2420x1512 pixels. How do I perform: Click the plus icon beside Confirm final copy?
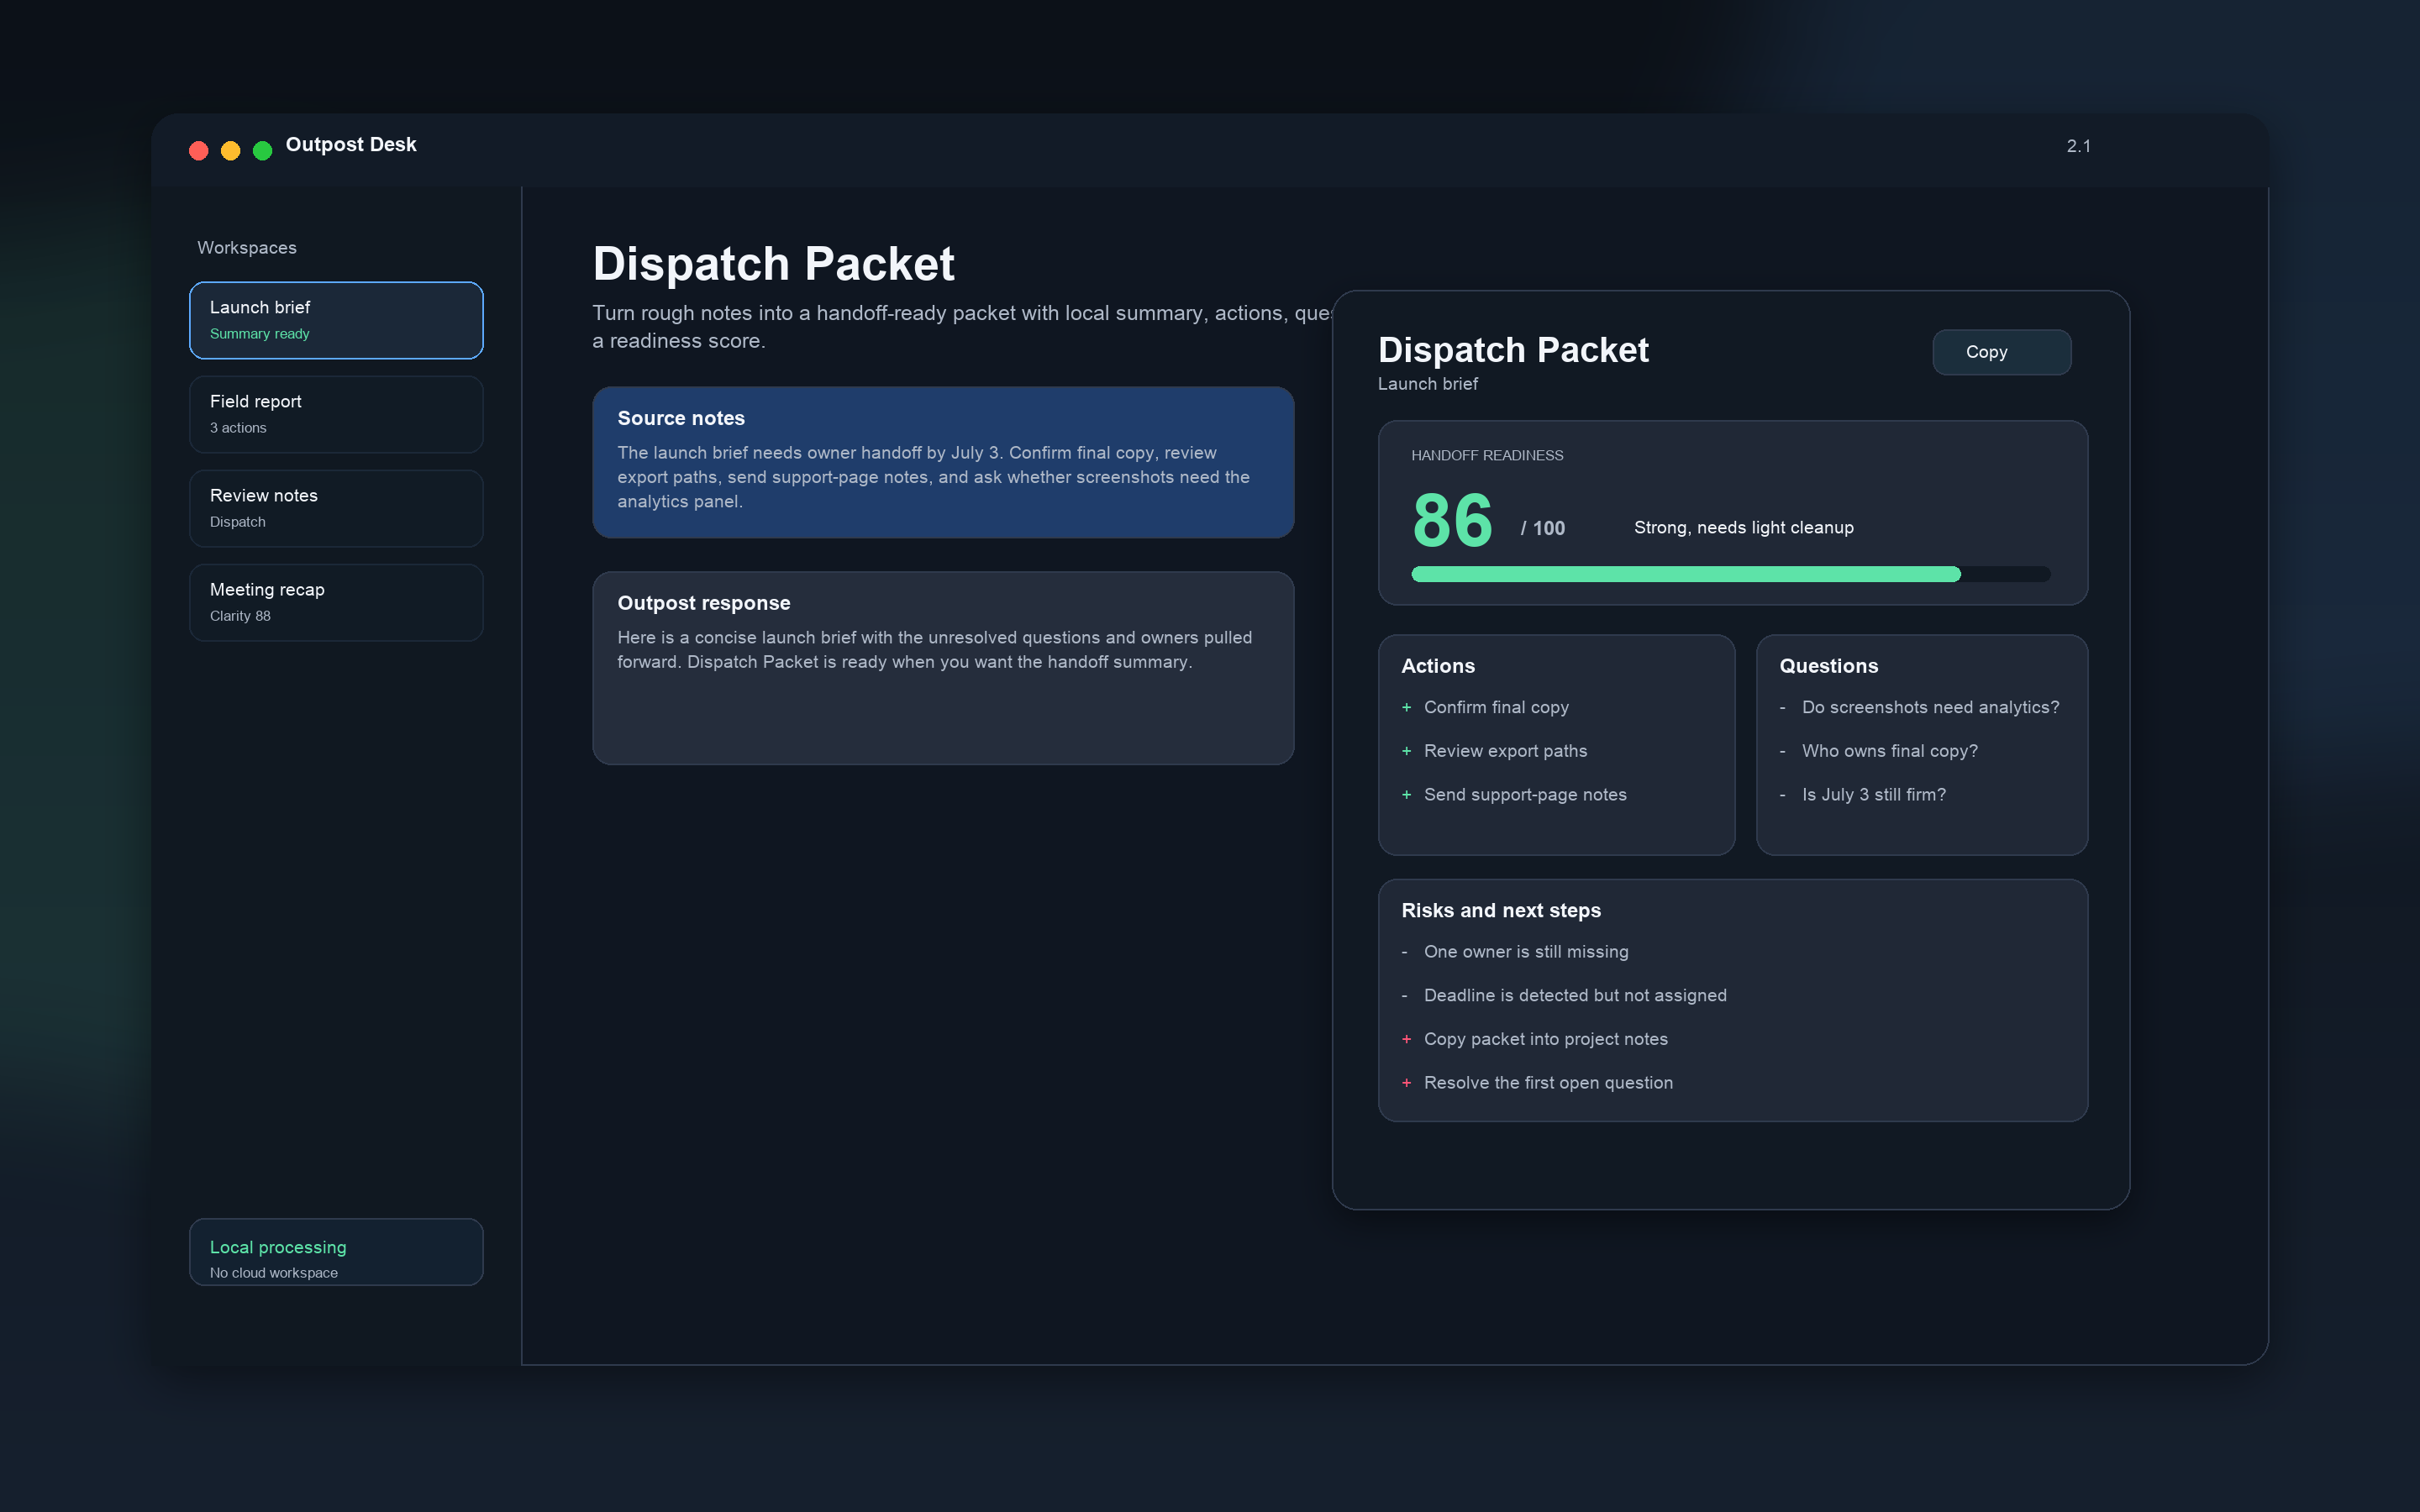click(x=1406, y=707)
